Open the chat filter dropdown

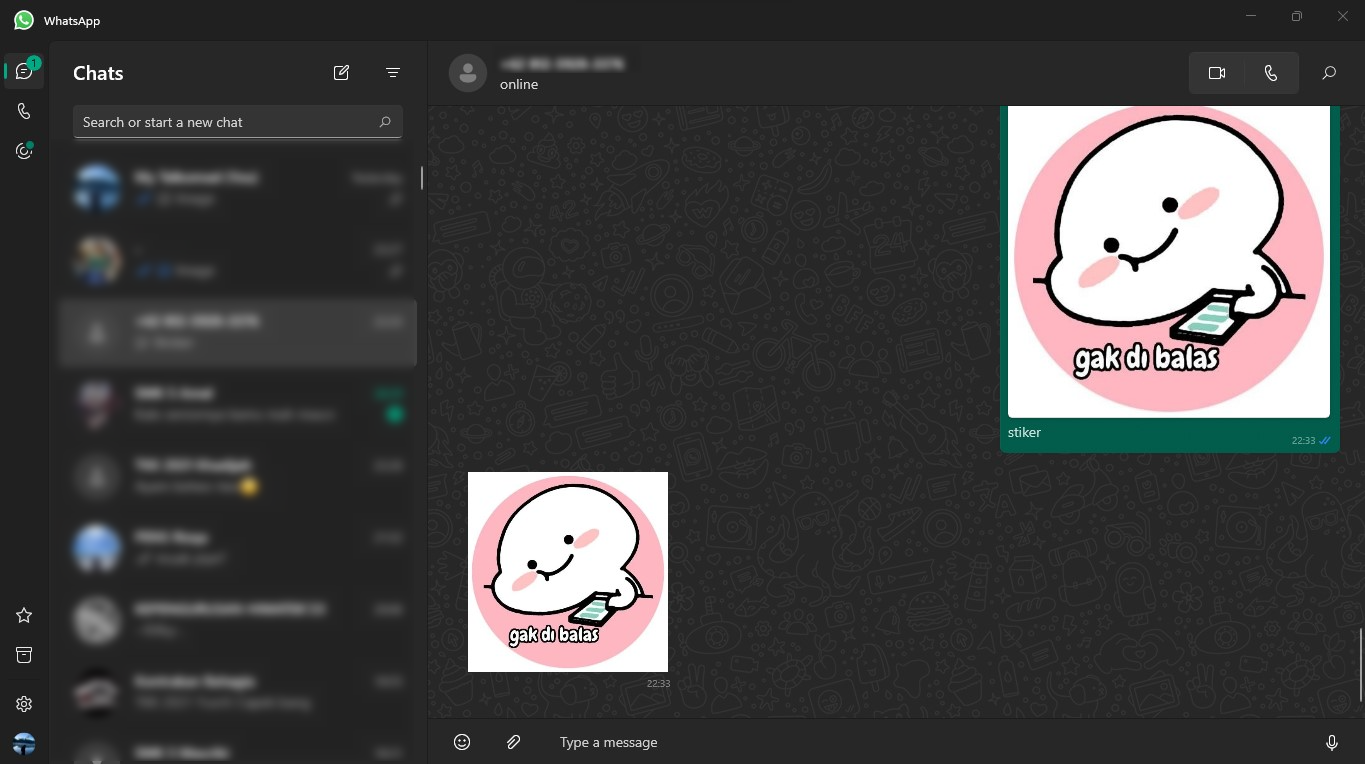(393, 73)
